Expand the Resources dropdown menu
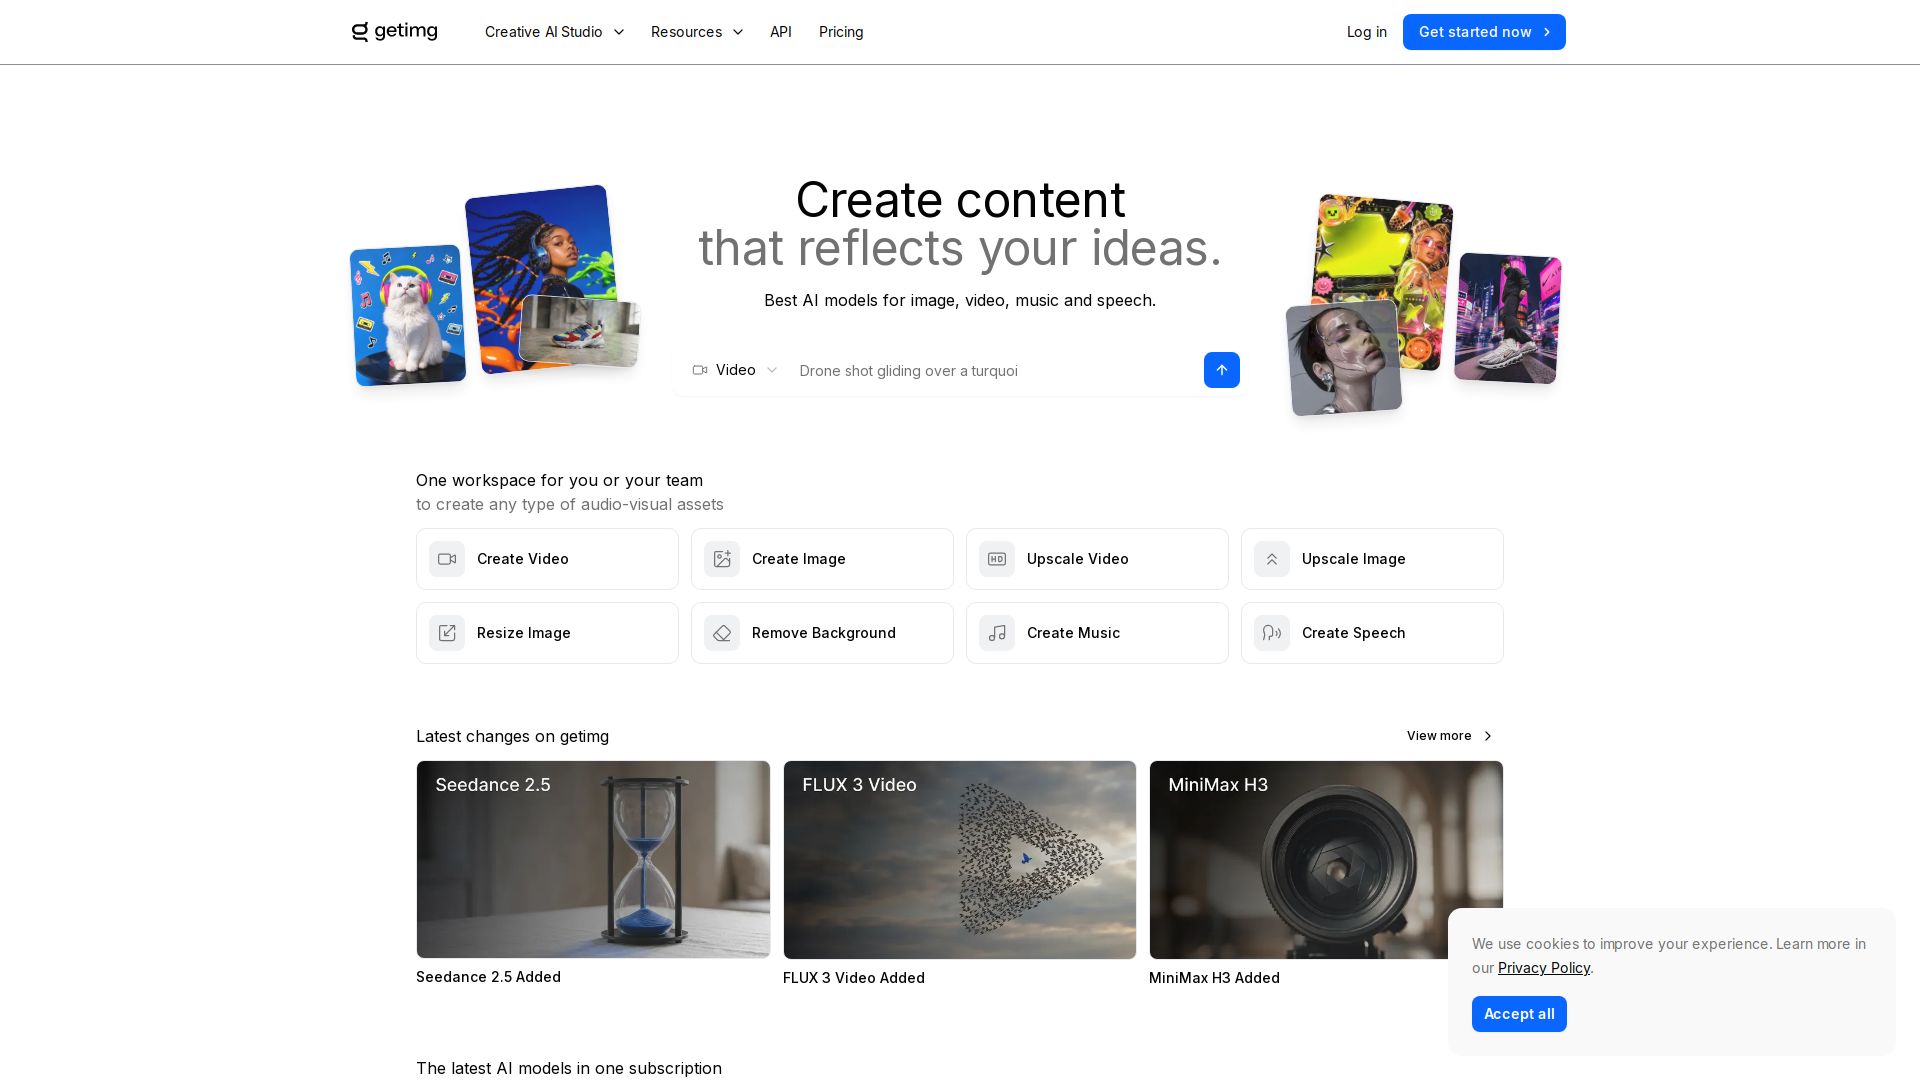The height and width of the screenshot is (1080, 1920). [697, 32]
